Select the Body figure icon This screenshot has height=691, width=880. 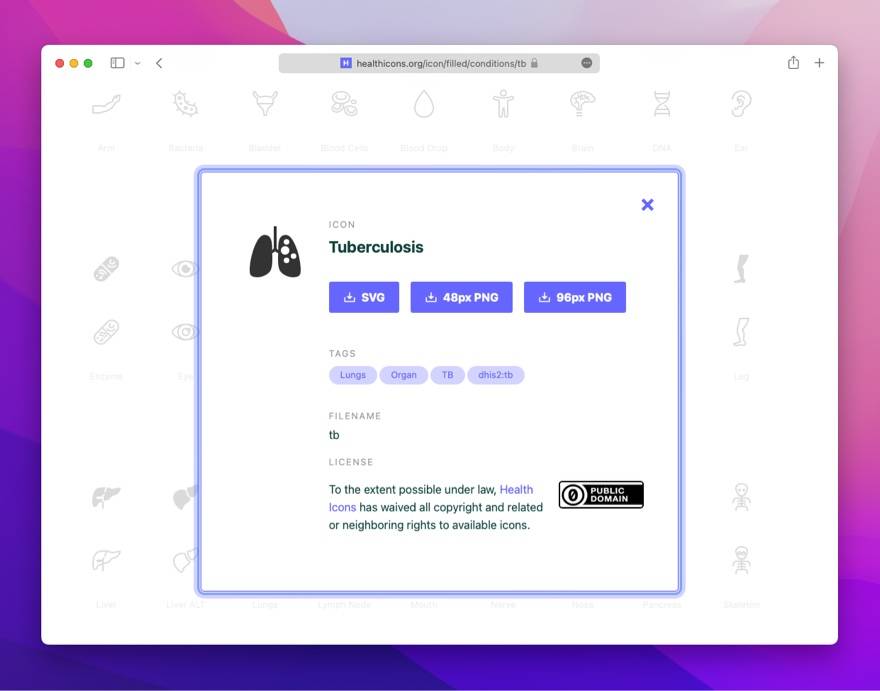coord(503,104)
